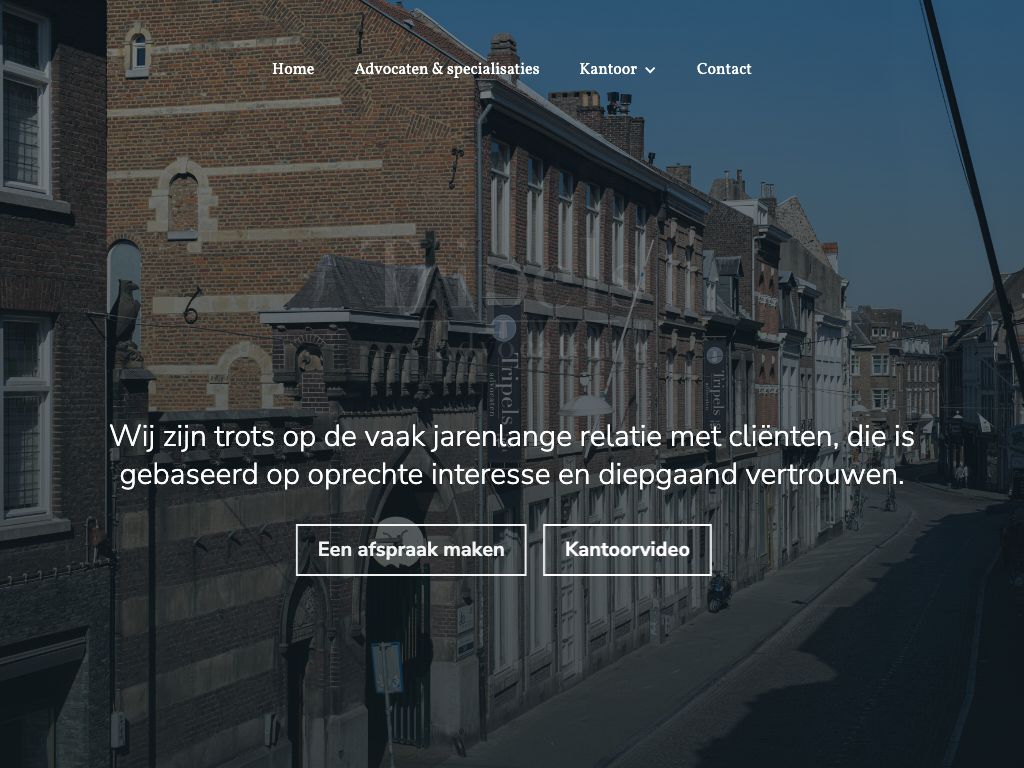Click the farther Tripels advocaten banner down the street

pos(715,385)
